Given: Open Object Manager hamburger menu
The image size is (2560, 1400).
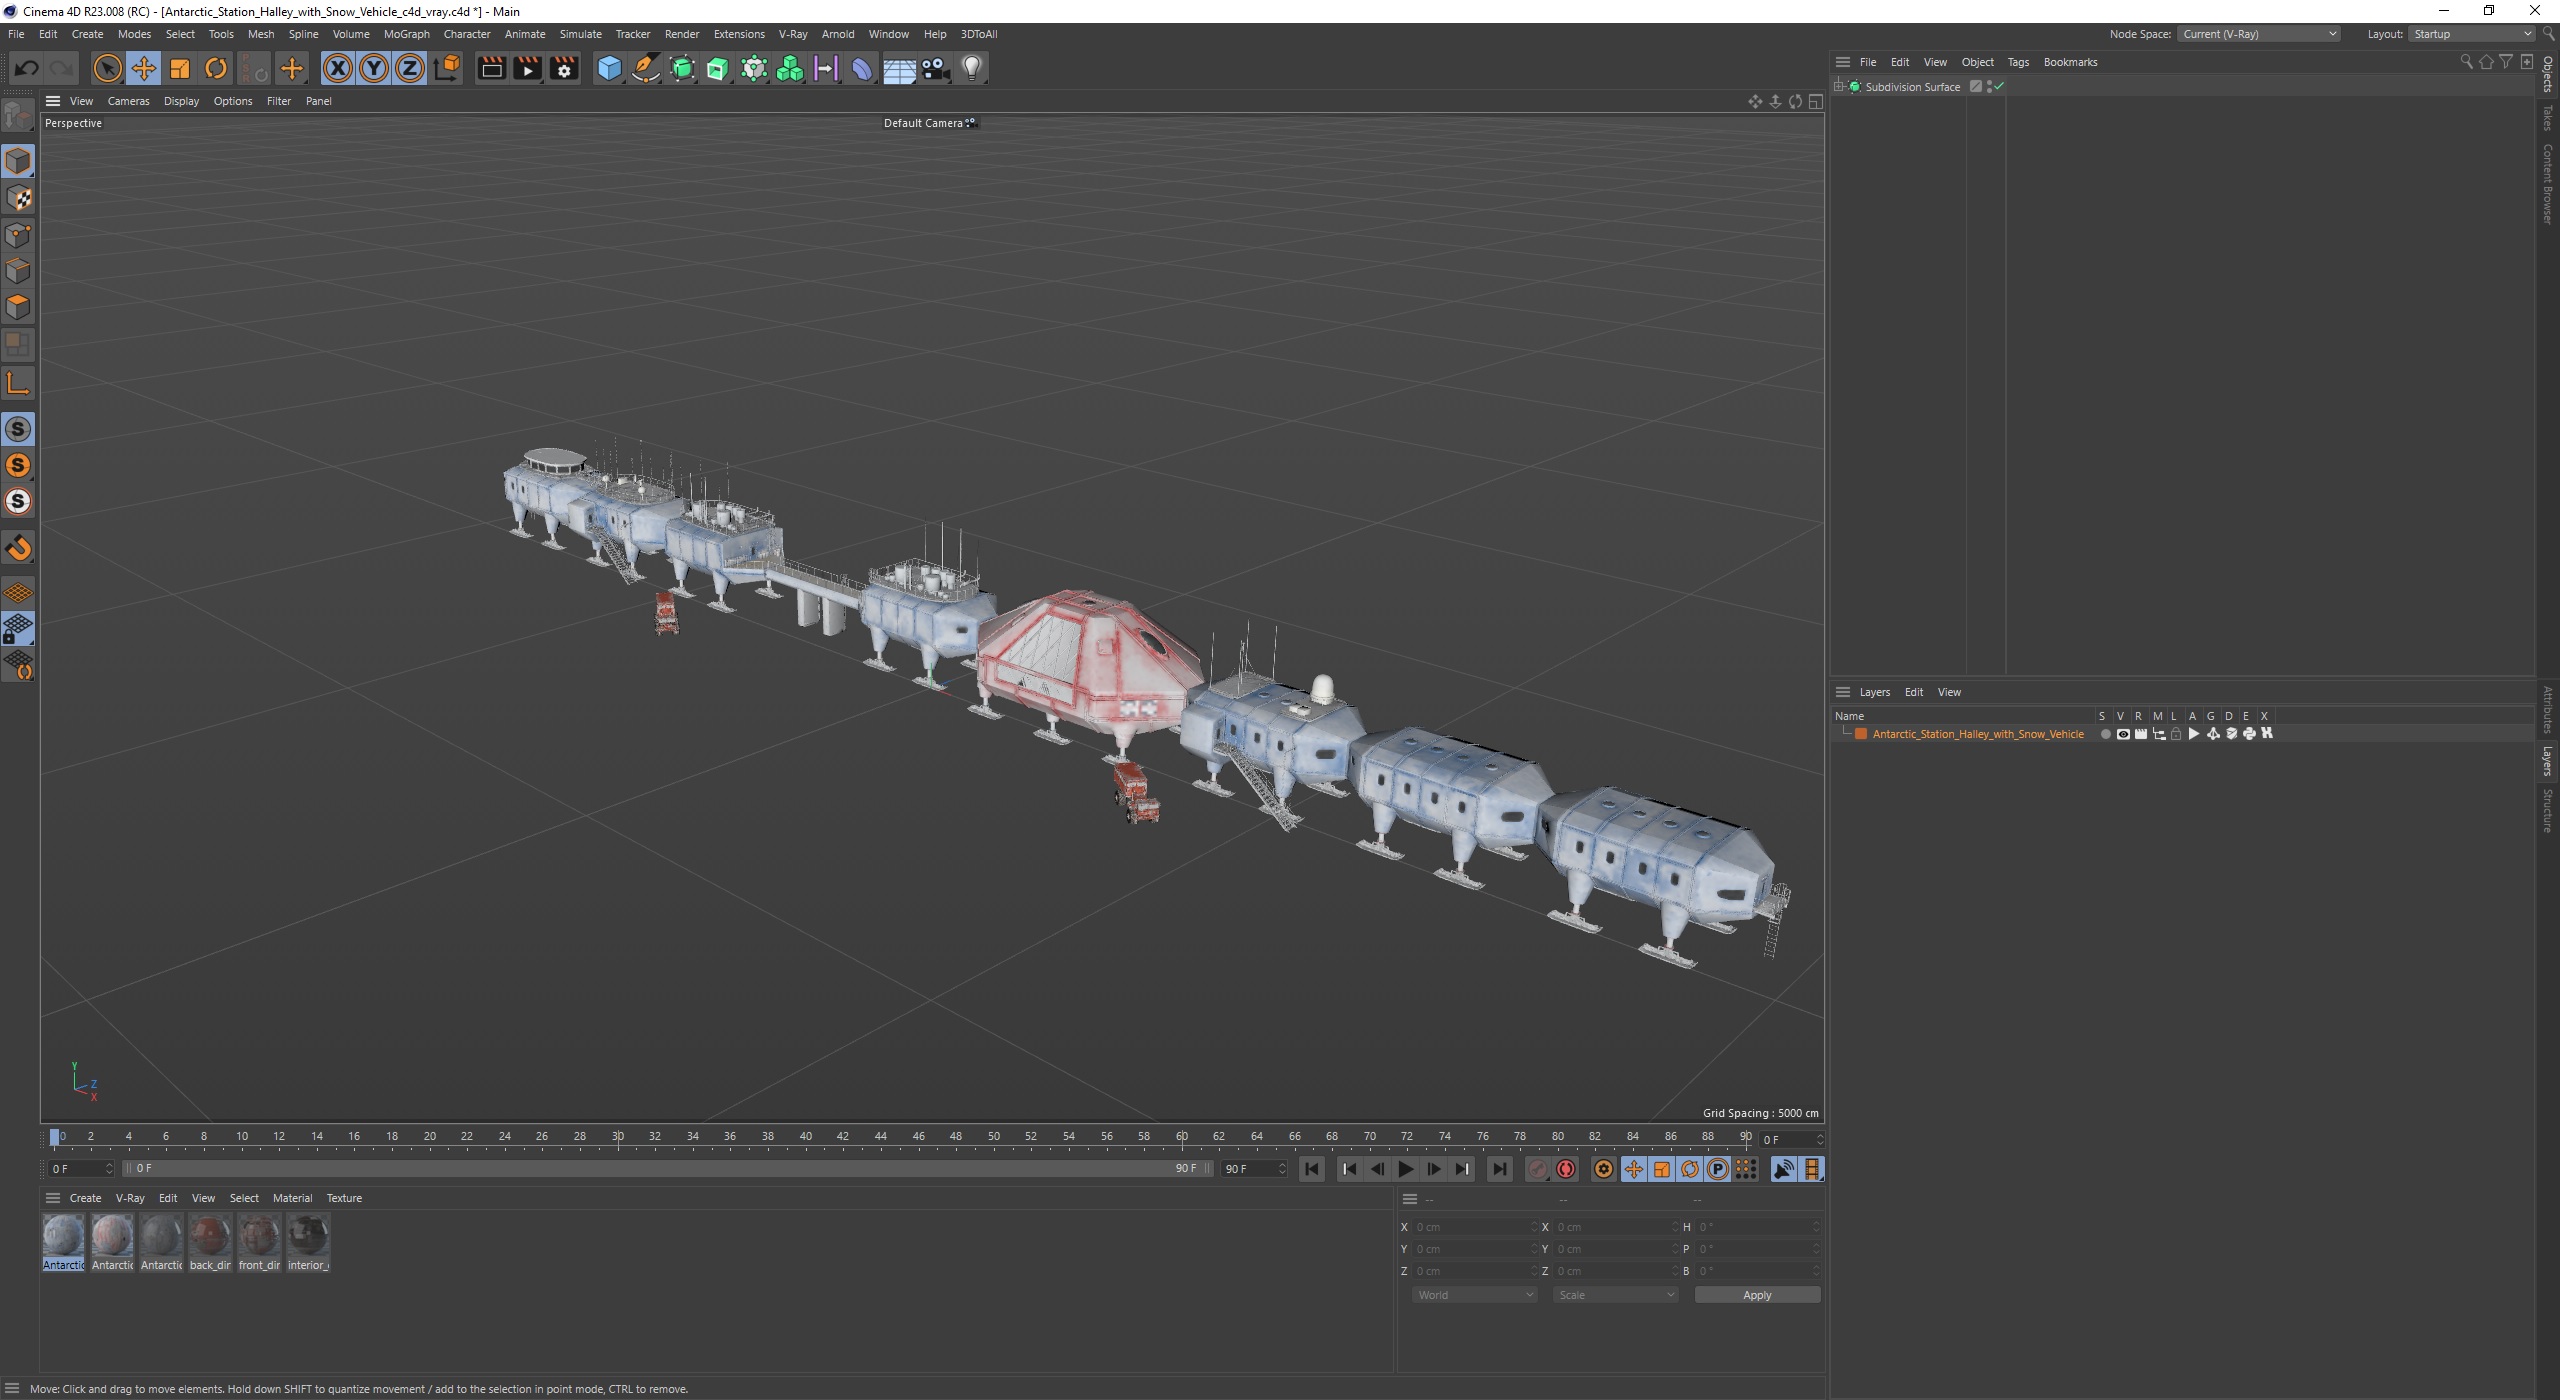Looking at the screenshot, I should click(x=1843, y=62).
